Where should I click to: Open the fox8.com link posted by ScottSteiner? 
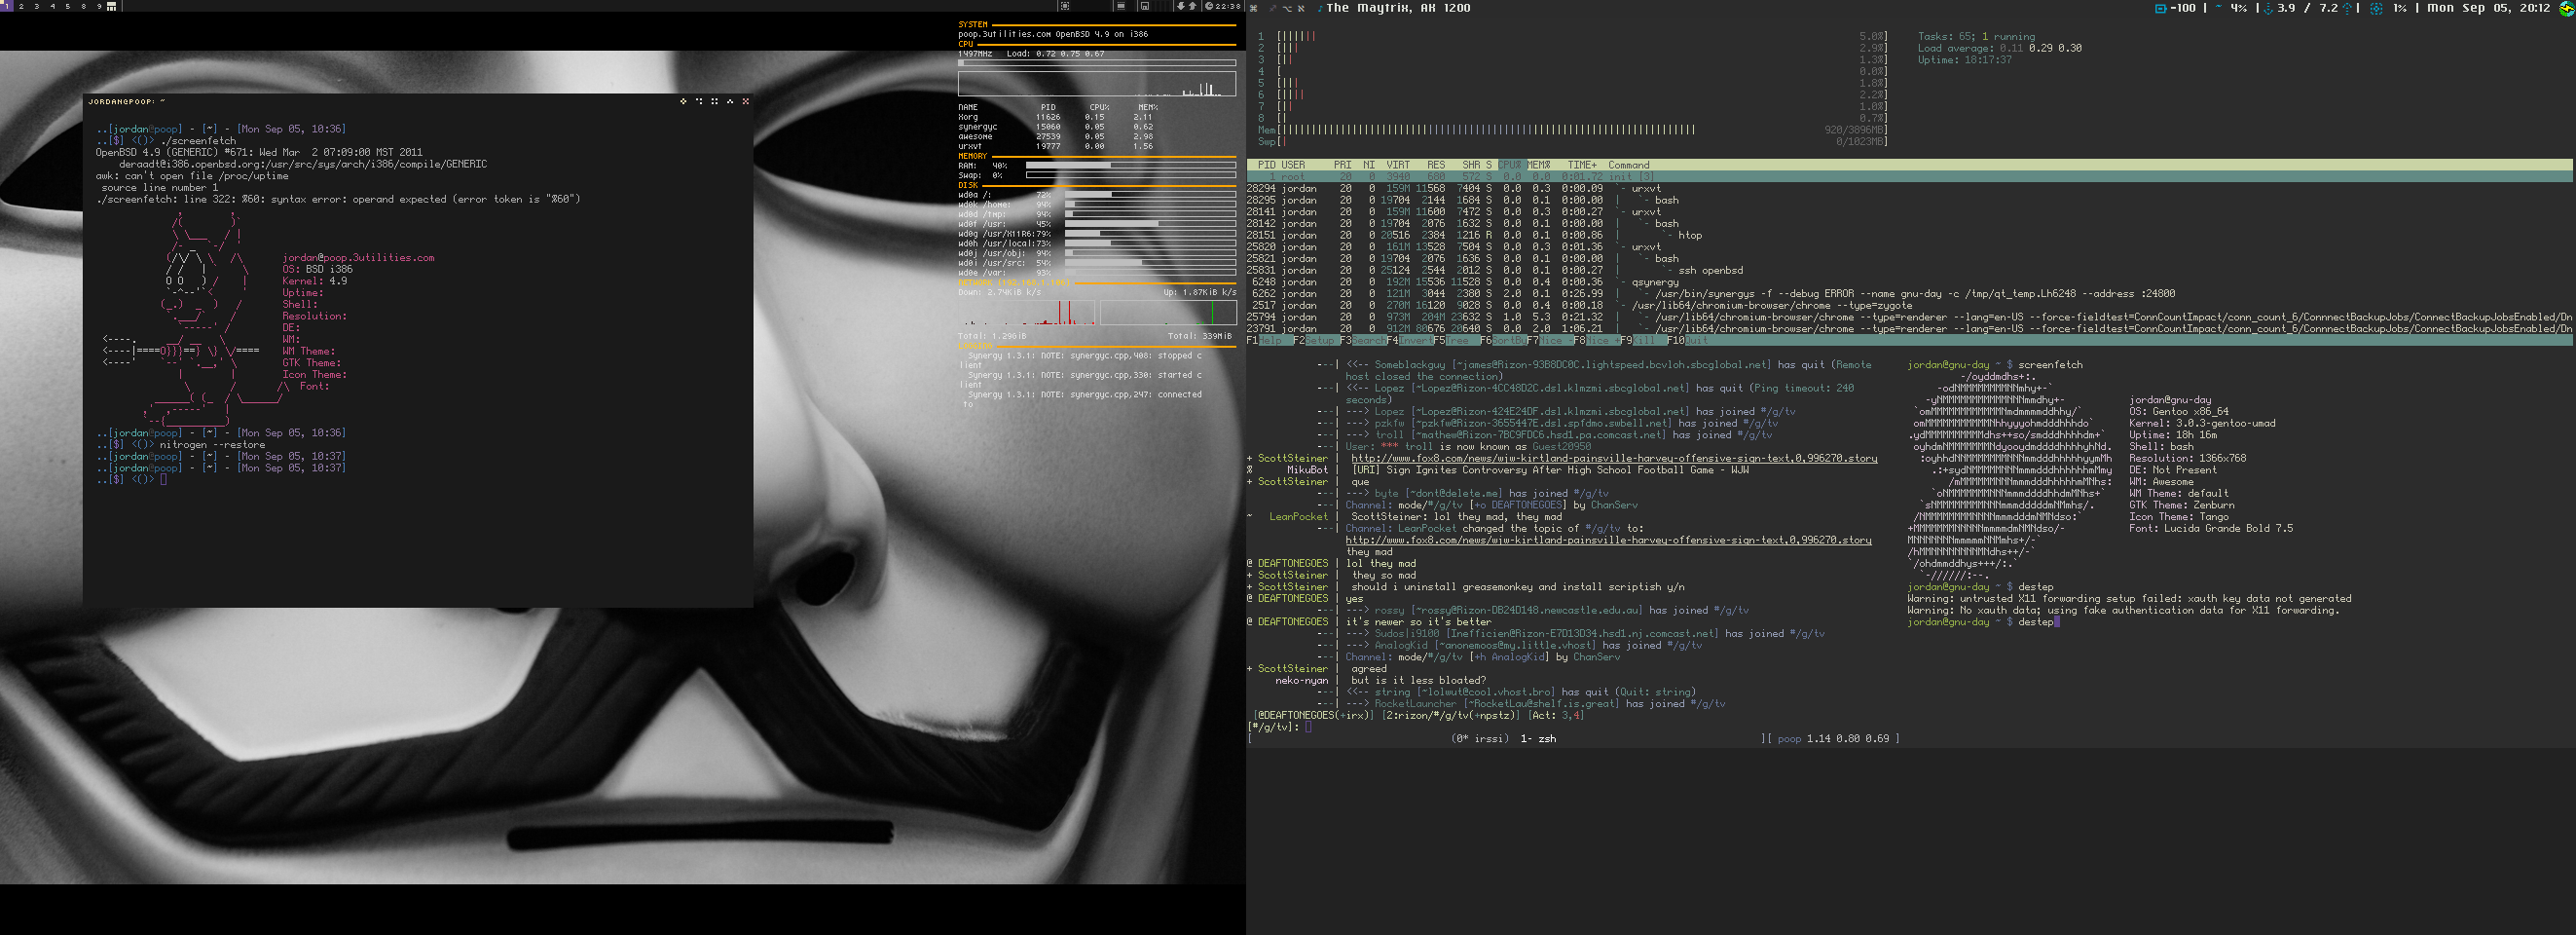[1613, 458]
